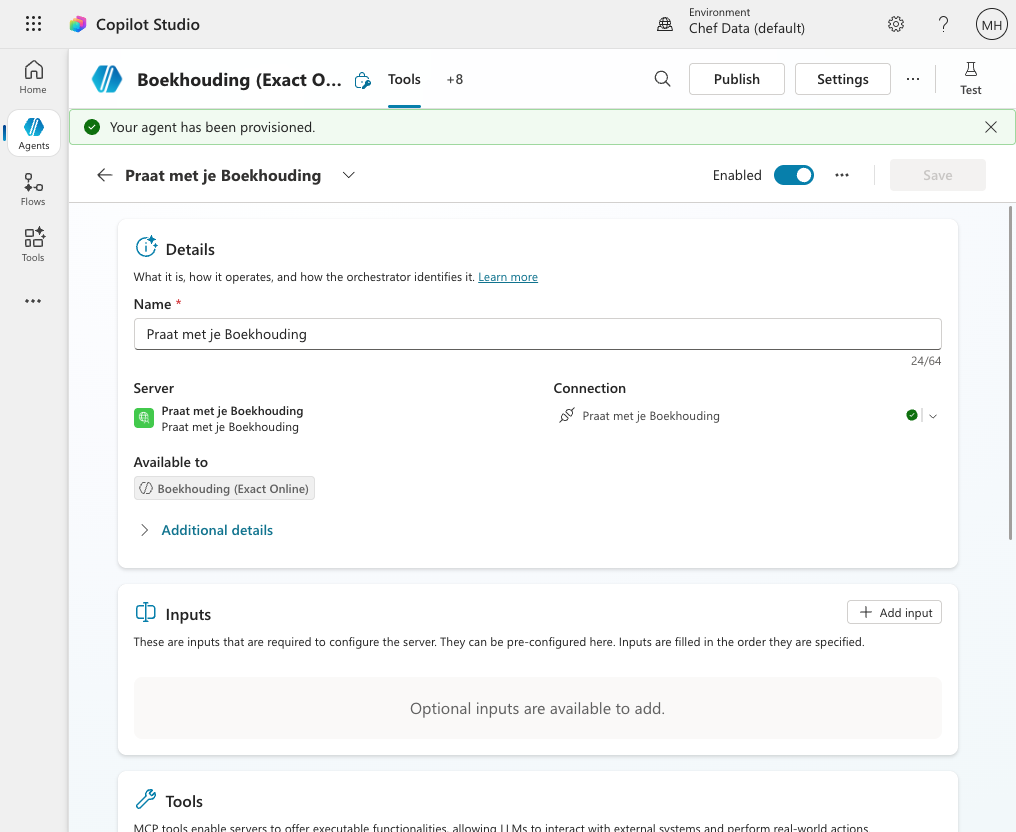Show more sidebar items via ellipsis
Image resolution: width=1016 pixels, height=832 pixels.
(x=33, y=301)
